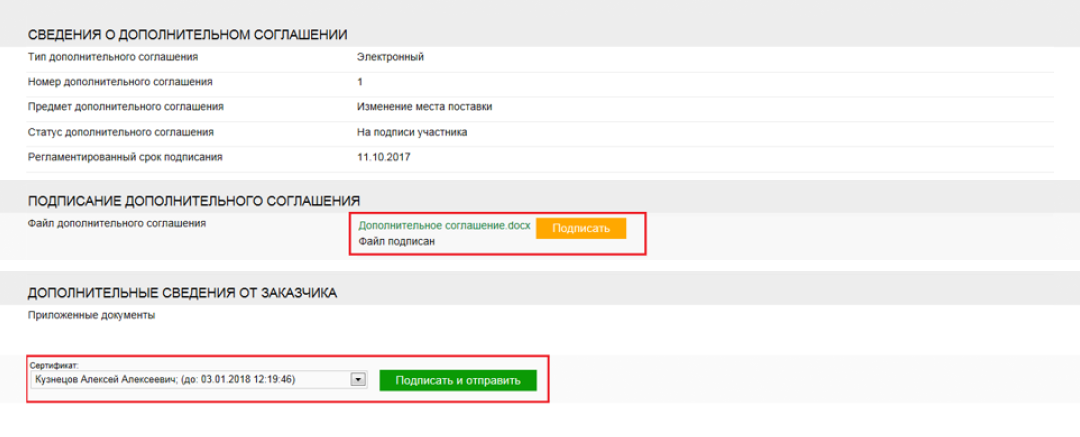Image resolution: width=1080 pixels, height=437 pixels.
Task: Click the Сертификат label above the combo box
Action: click(x=55, y=366)
